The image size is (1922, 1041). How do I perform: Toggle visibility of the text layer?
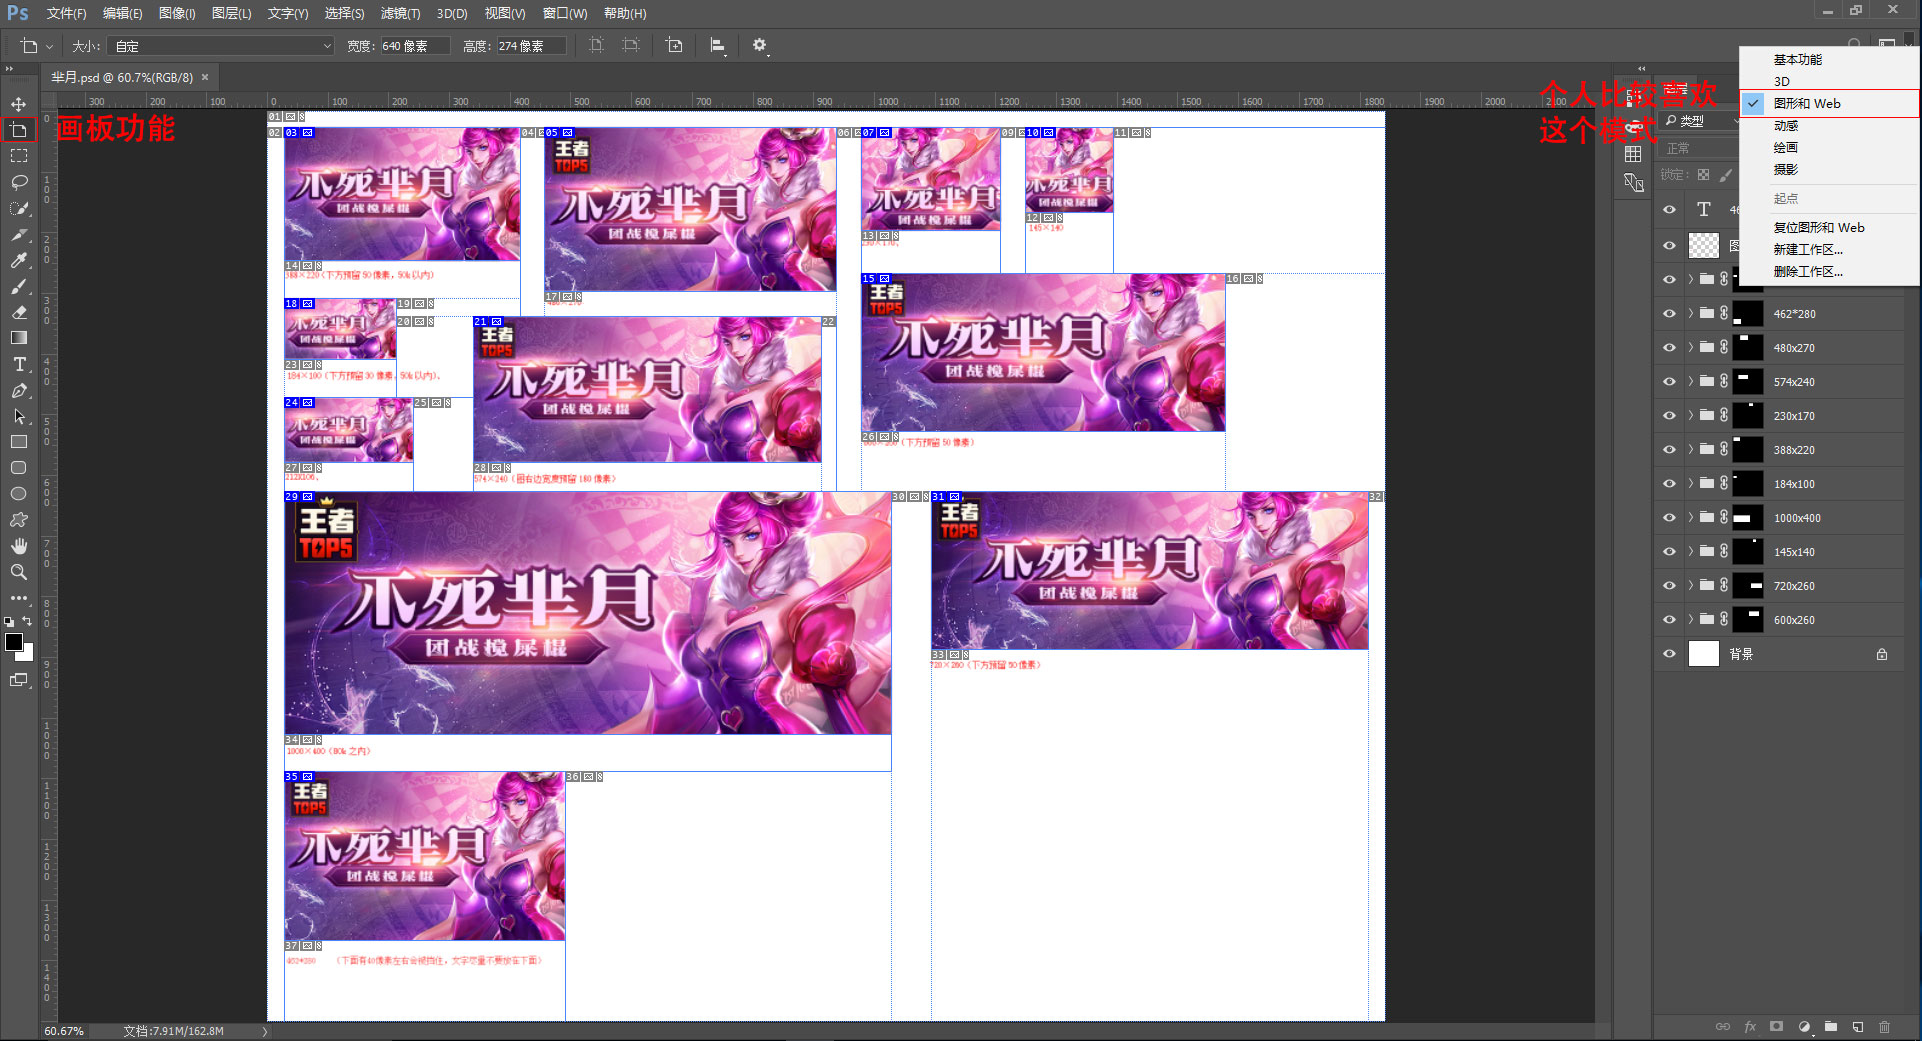coord(1669,209)
